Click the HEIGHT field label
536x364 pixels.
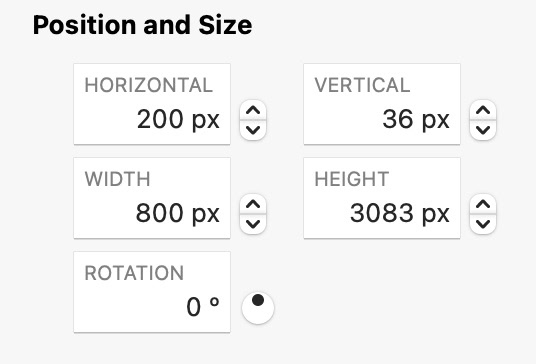point(351,179)
